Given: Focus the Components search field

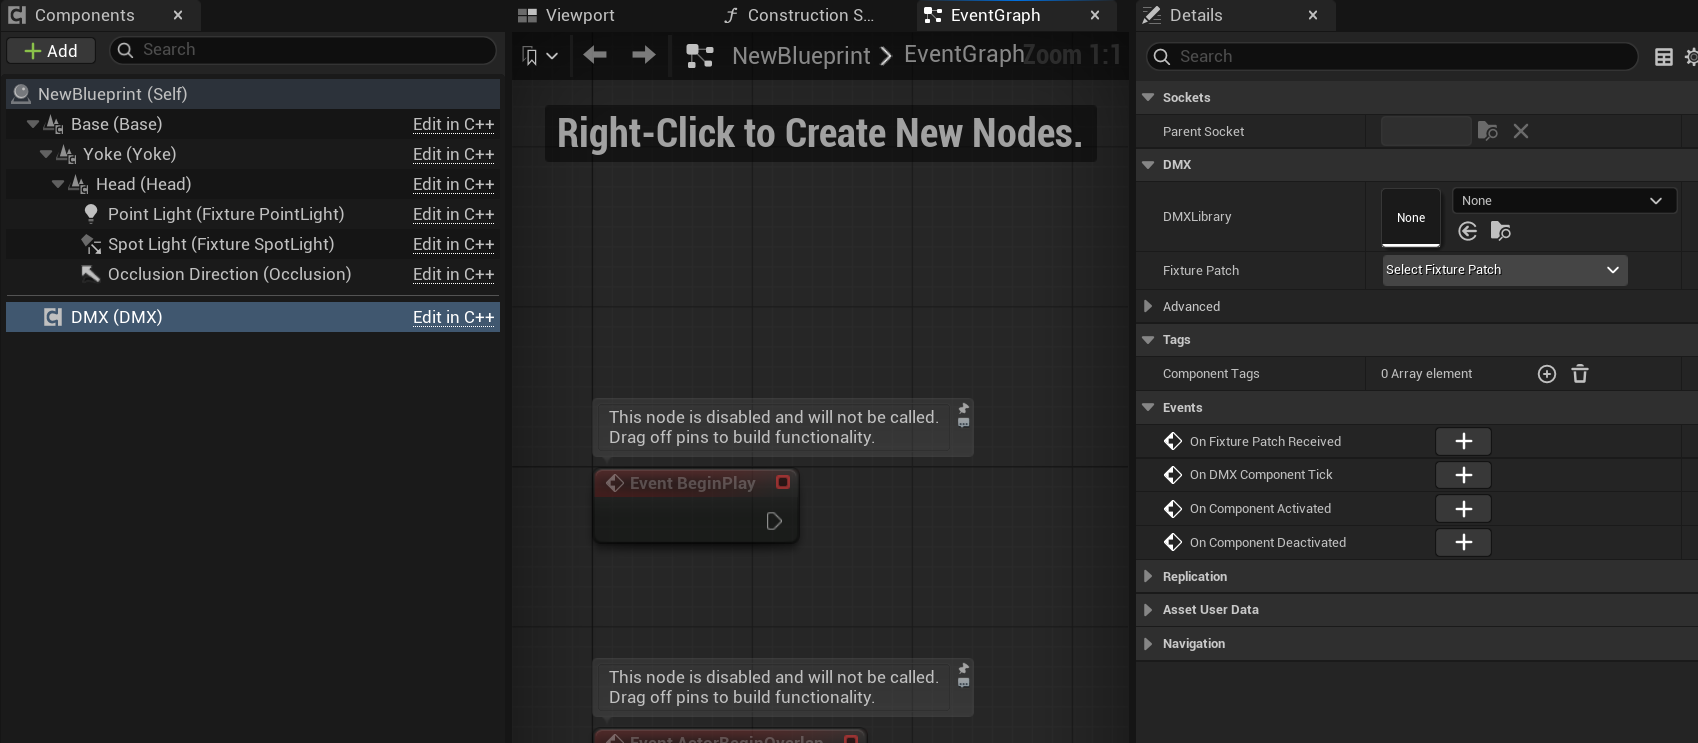Looking at the screenshot, I should (x=303, y=50).
